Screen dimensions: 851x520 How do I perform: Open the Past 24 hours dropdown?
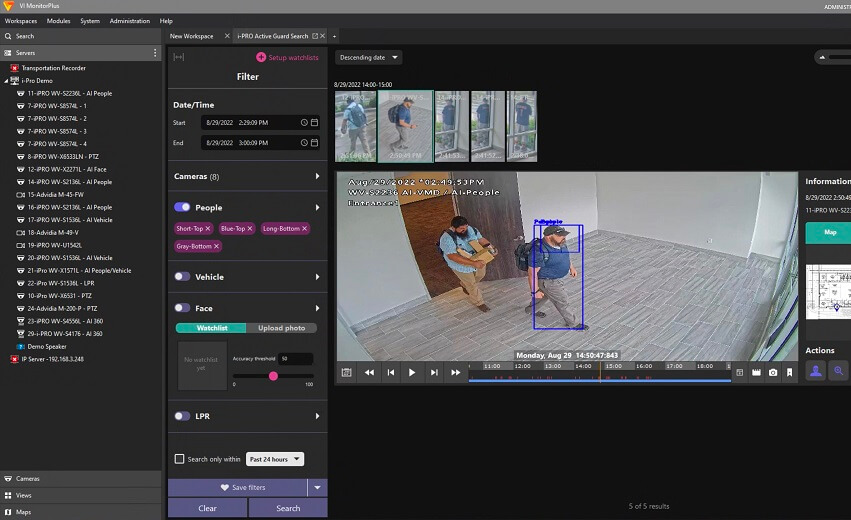[274, 459]
